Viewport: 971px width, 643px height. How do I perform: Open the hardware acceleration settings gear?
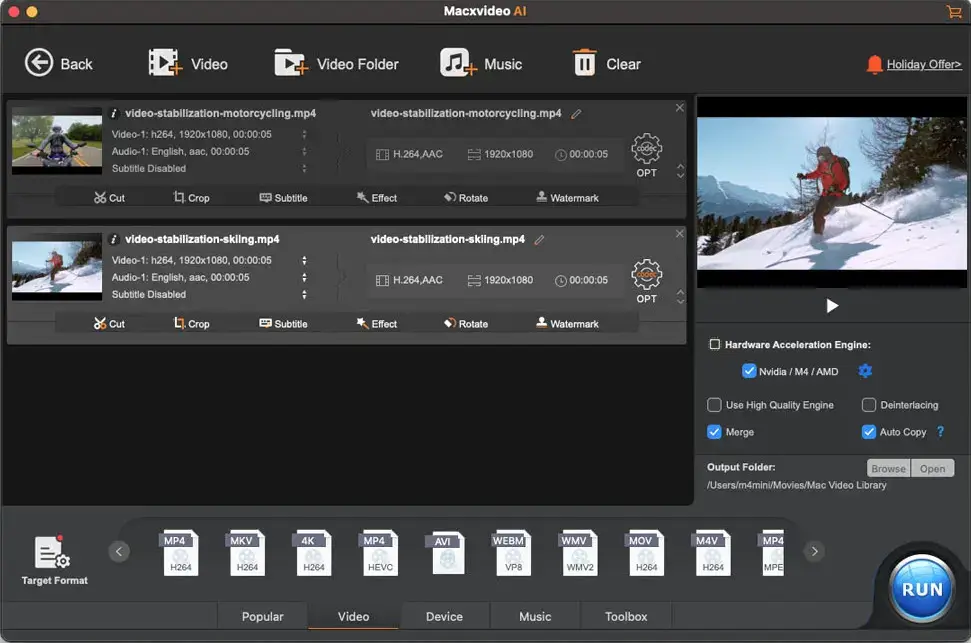[x=865, y=371]
